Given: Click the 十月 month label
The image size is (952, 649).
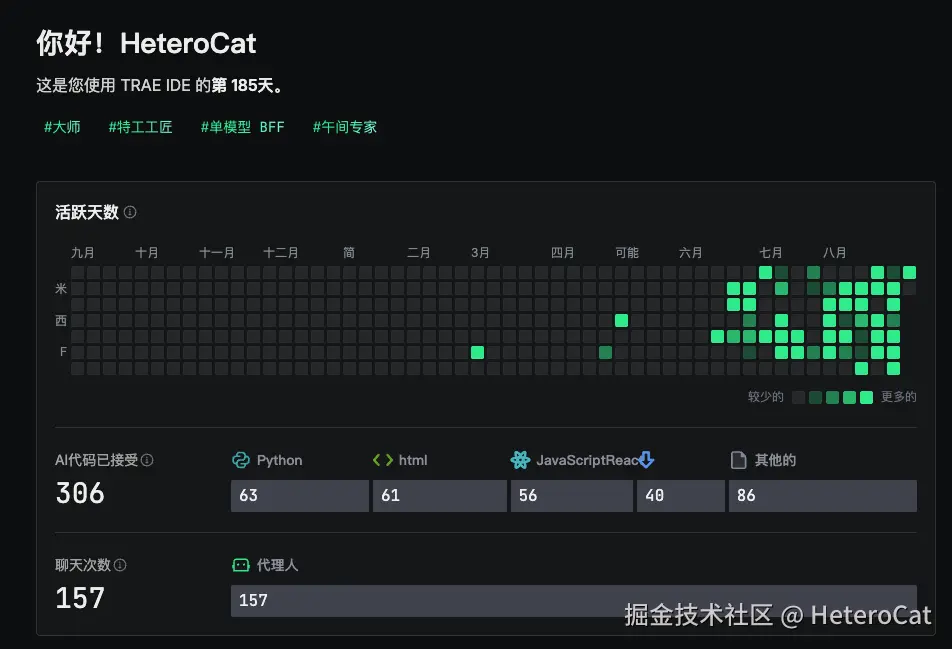Looking at the screenshot, I should 146,253.
